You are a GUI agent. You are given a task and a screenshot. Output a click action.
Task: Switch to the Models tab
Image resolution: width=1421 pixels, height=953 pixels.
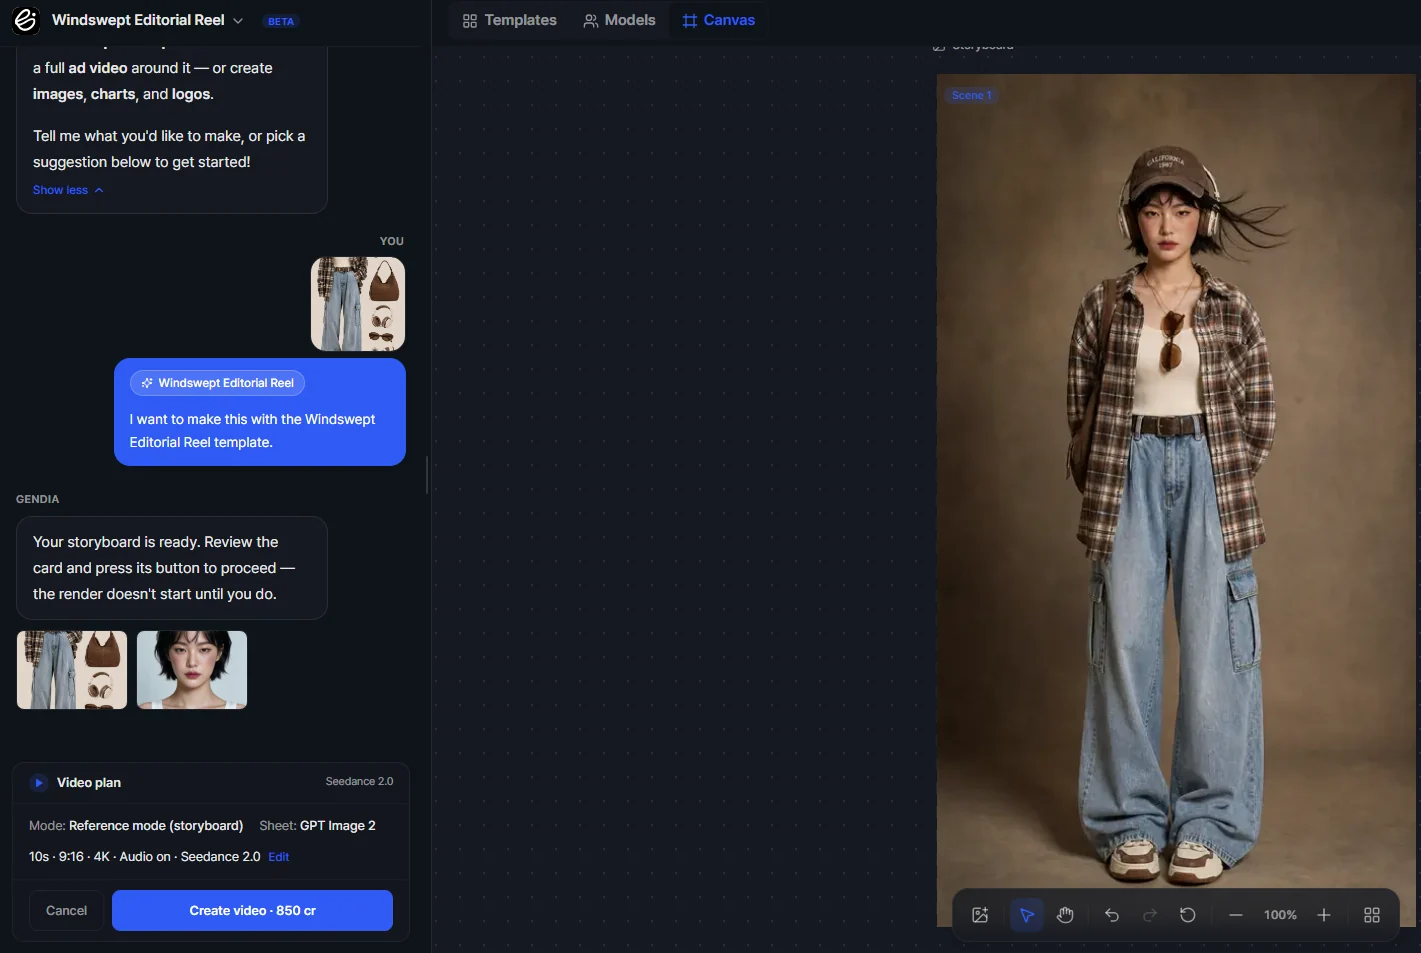click(x=620, y=20)
